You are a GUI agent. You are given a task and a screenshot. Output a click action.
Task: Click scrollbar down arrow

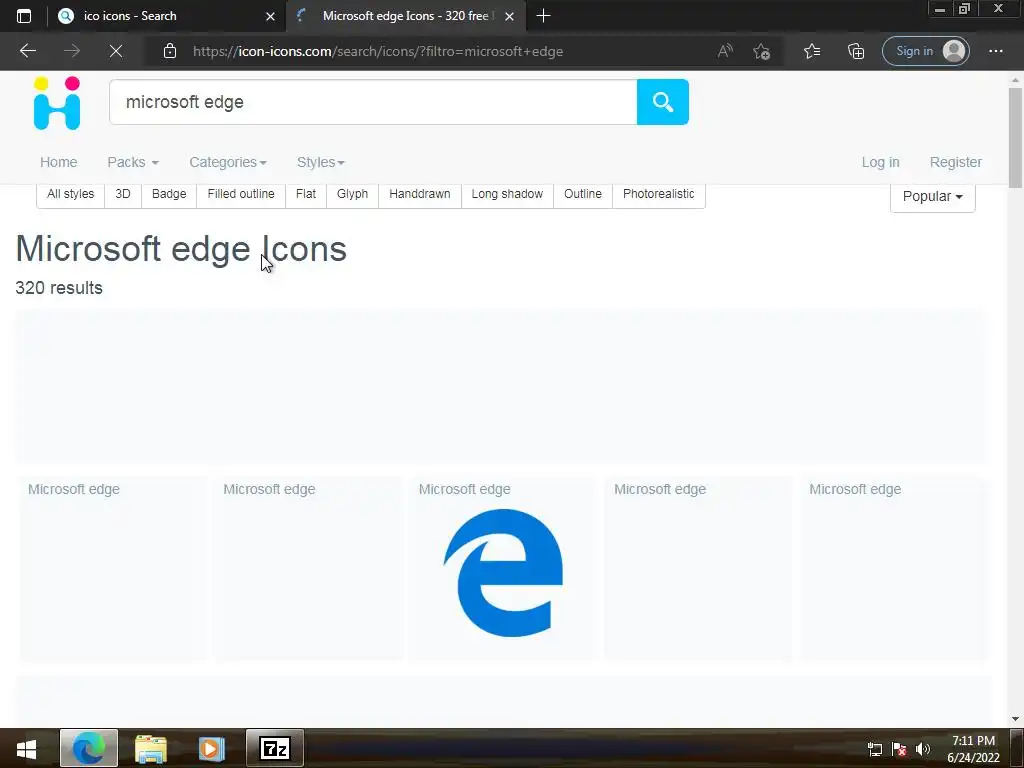click(x=1015, y=719)
